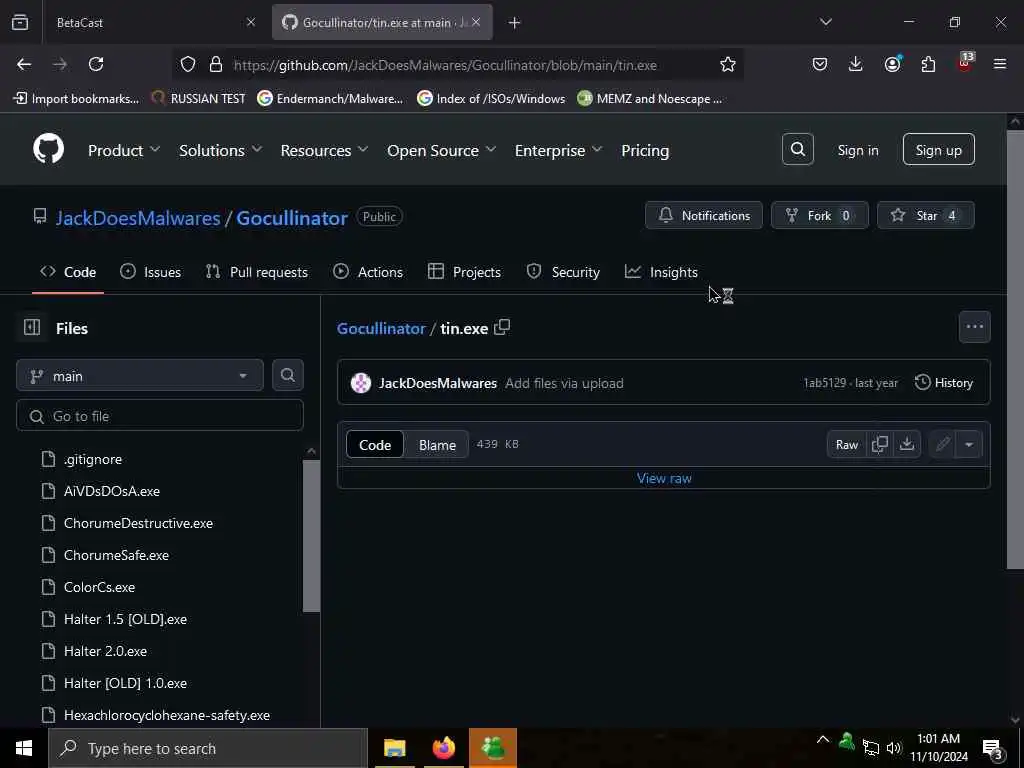Expand the Open Source menu

[x=441, y=150]
